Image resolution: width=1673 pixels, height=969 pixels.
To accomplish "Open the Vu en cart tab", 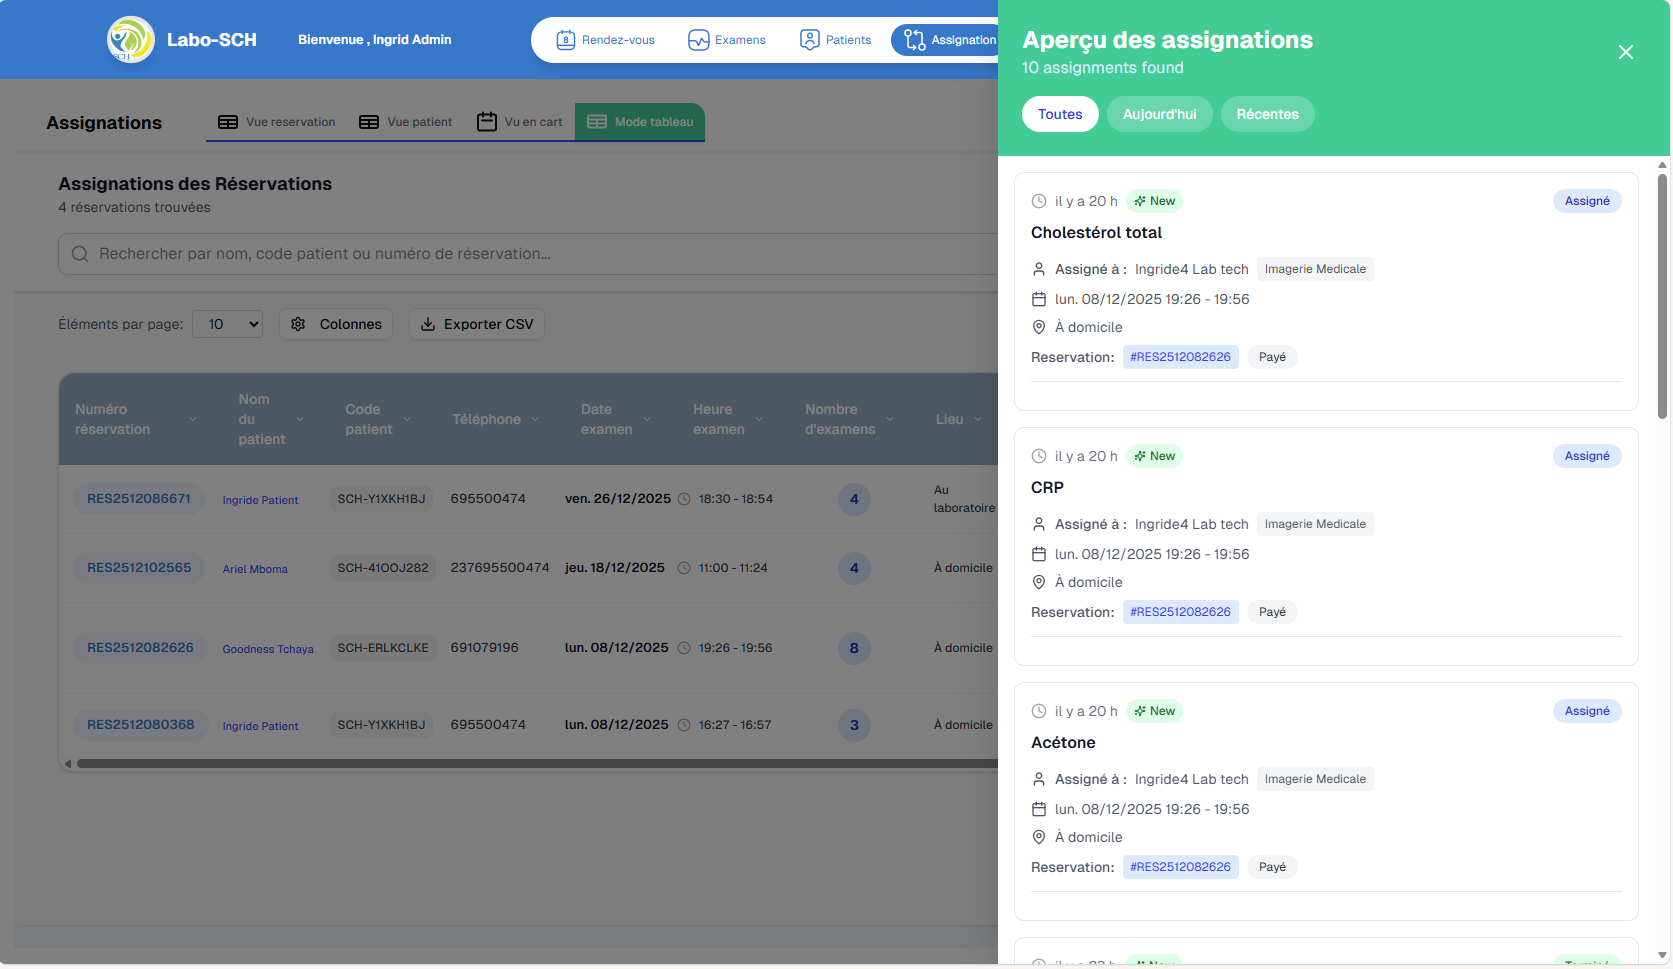I will 521,121.
